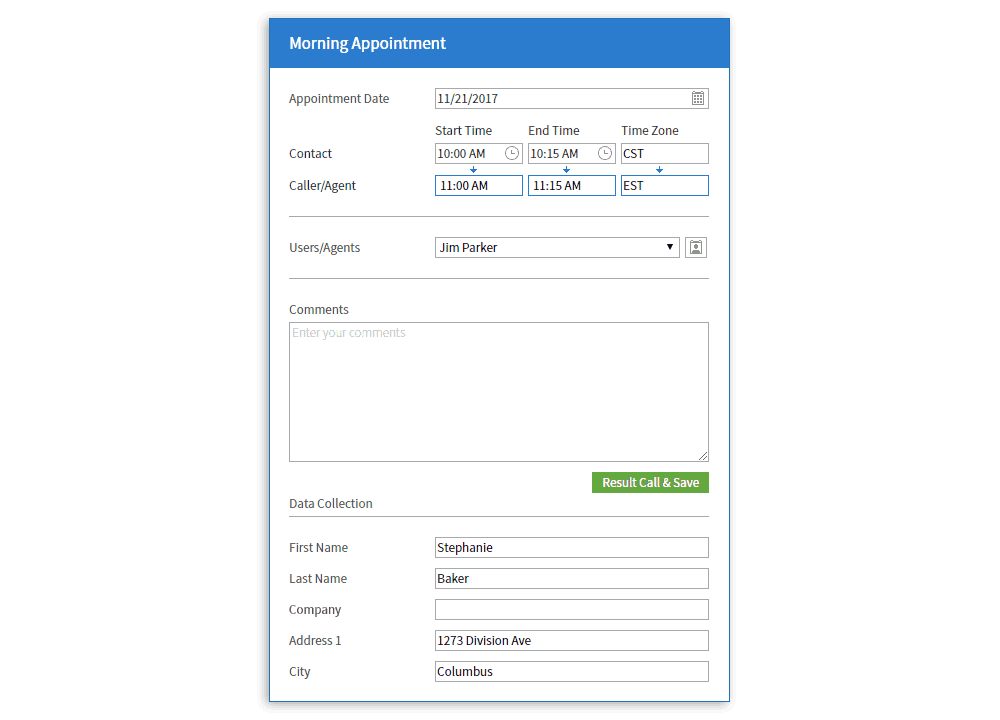
Task: Open the contact card icon beside Users/Agents
Action: (x=696, y=247)
